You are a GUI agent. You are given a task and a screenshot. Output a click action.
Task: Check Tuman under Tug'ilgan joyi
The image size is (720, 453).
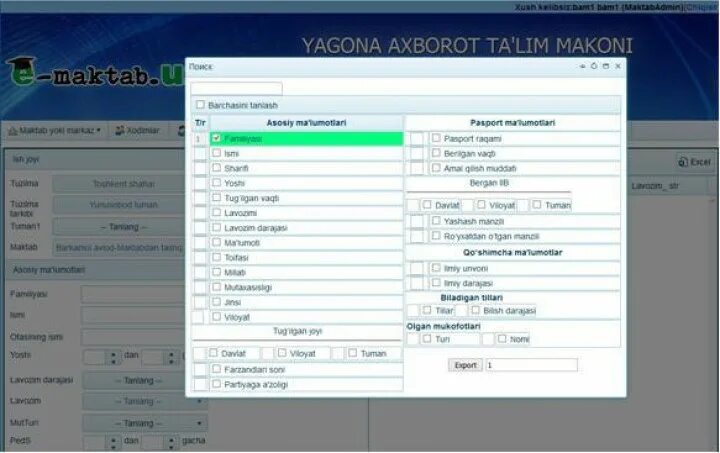click(353, 352)
